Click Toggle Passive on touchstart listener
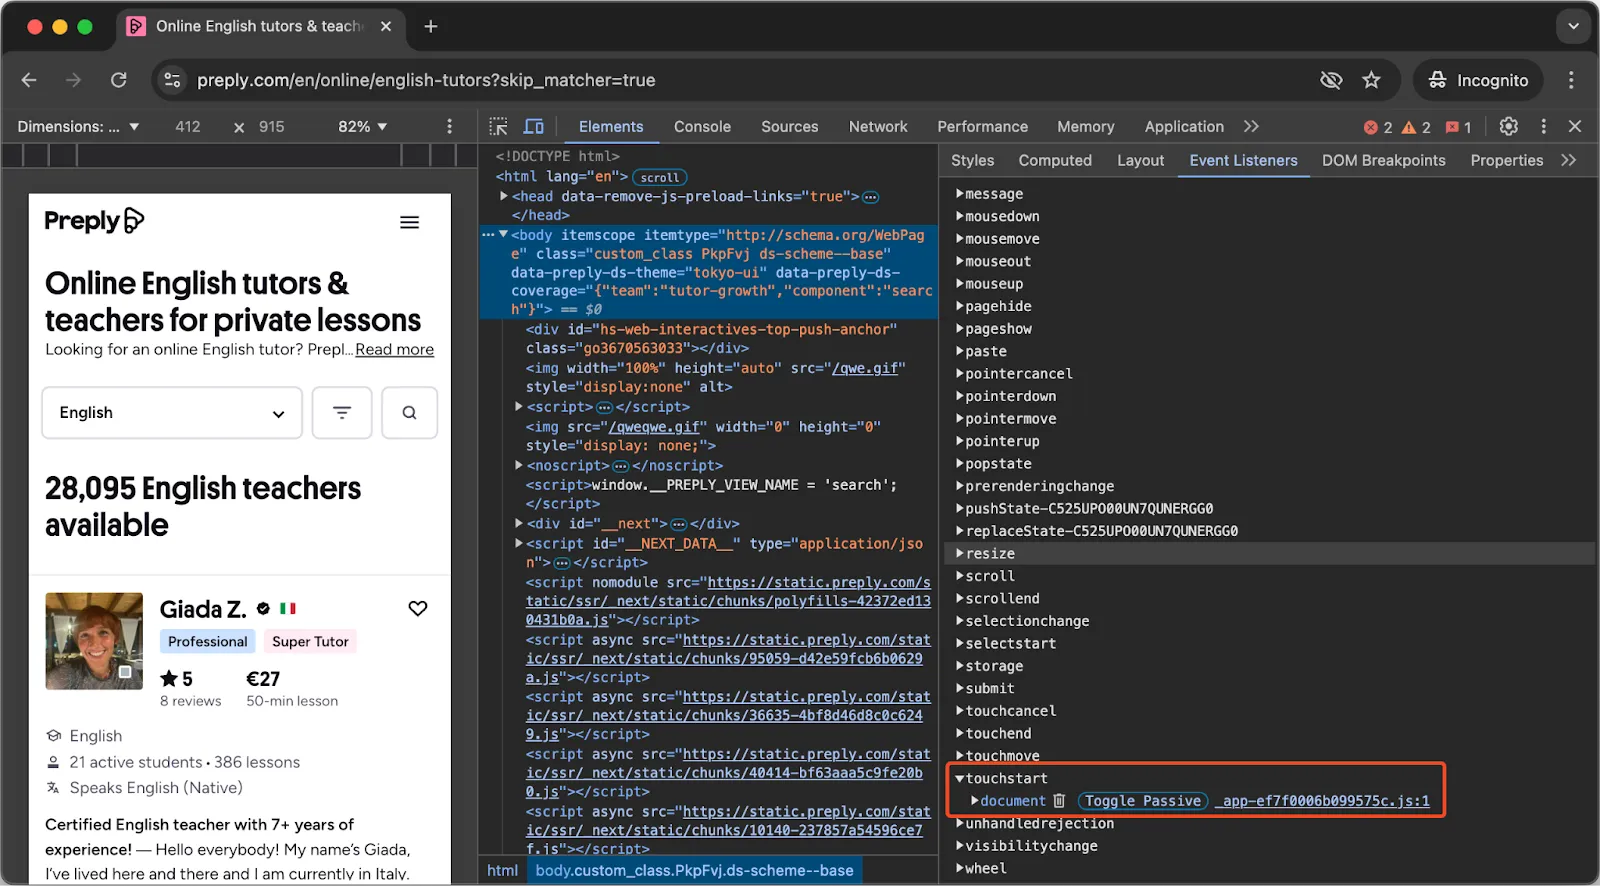The width and height of the screenshot is (1600, 886). 1142,801
